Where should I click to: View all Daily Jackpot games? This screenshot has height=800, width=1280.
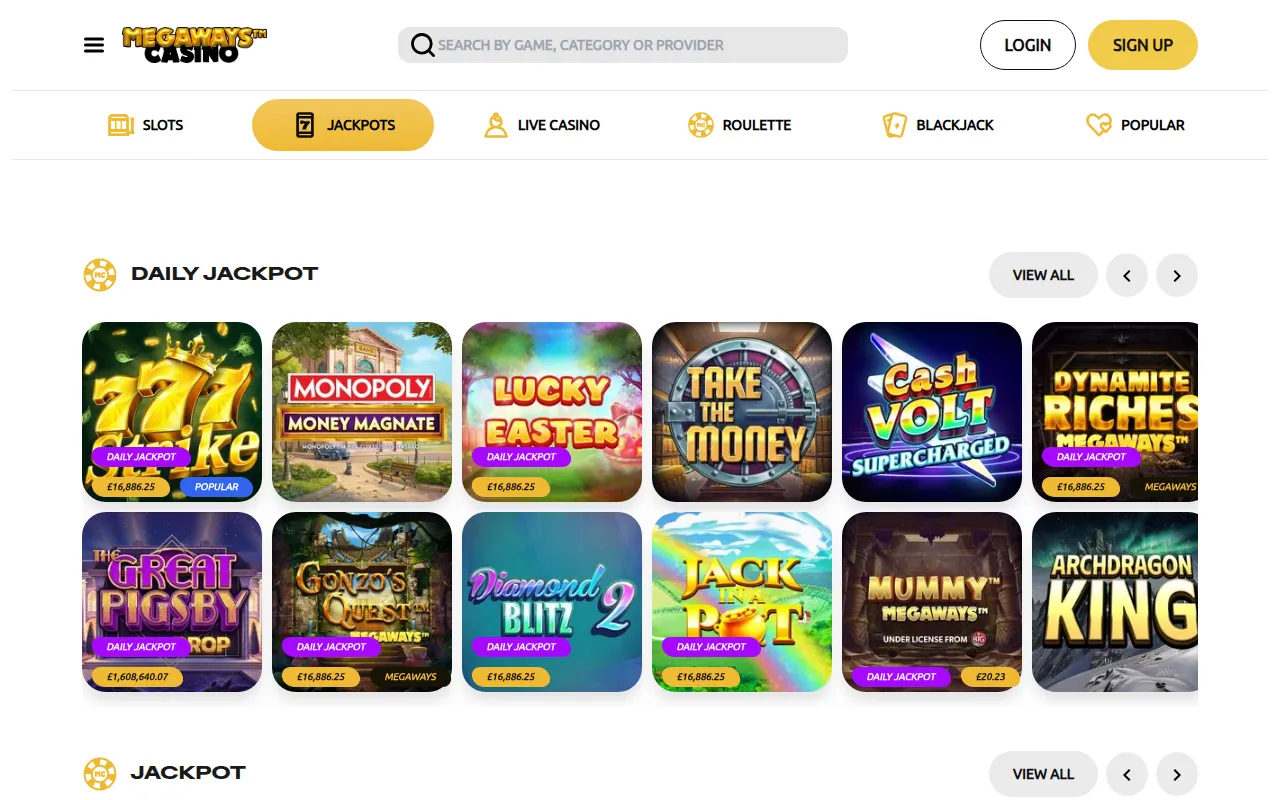1043,275
